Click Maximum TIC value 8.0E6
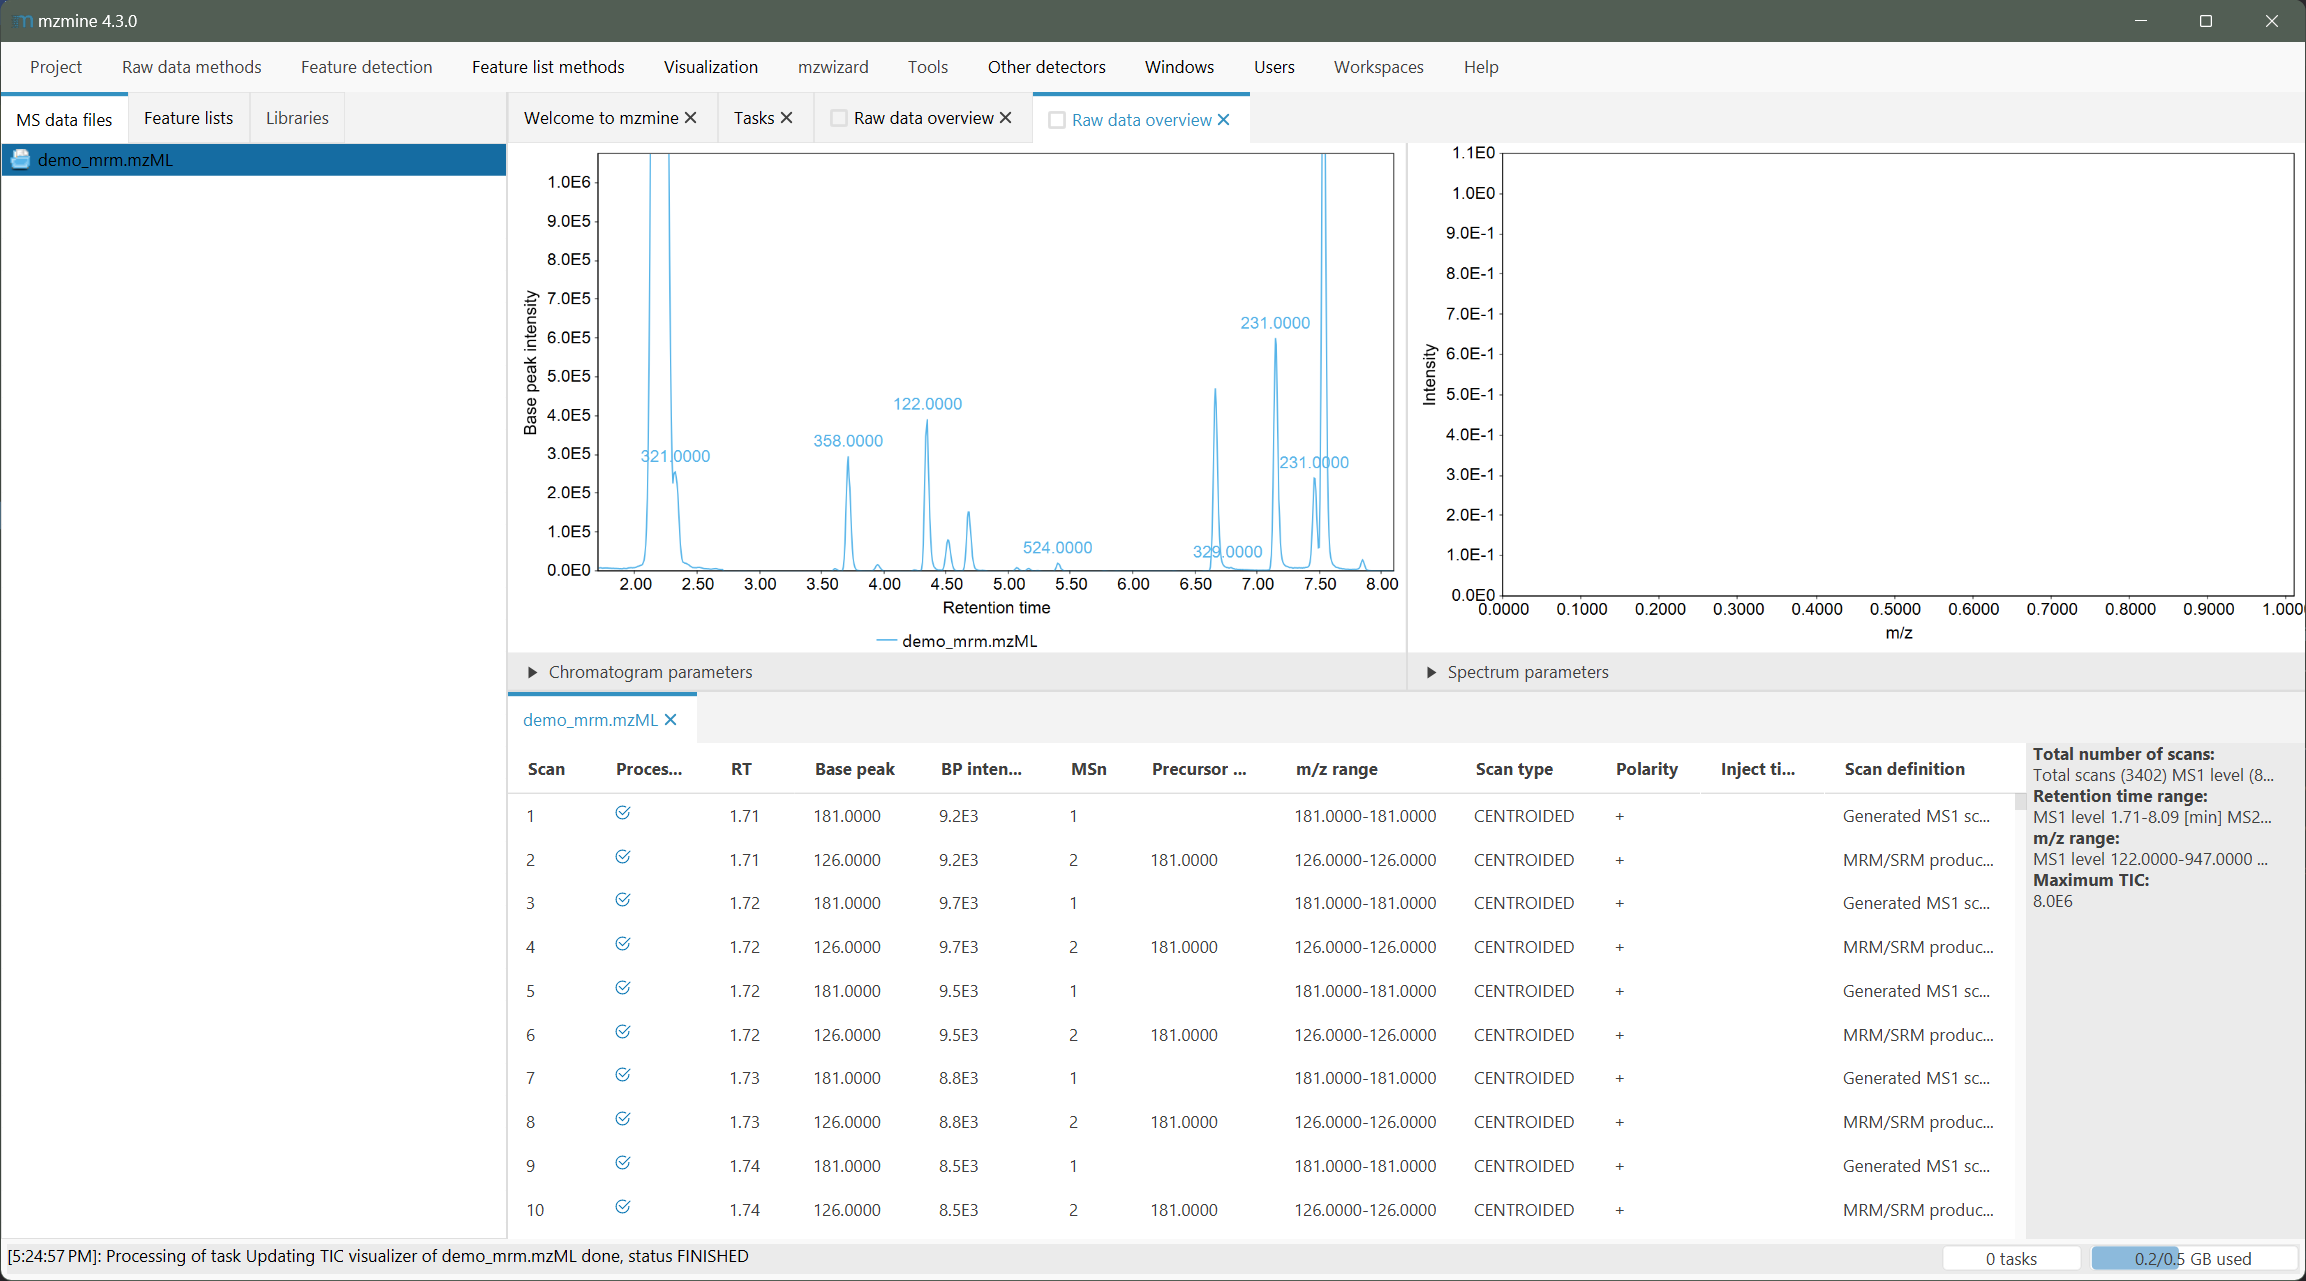This screenshot has height=1281, width=2306. (x=2053, y=901)
